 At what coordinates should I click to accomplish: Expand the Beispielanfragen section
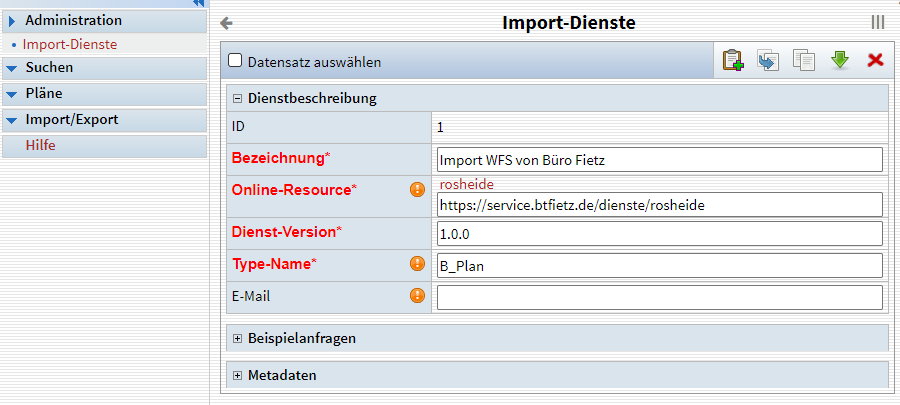238,338
